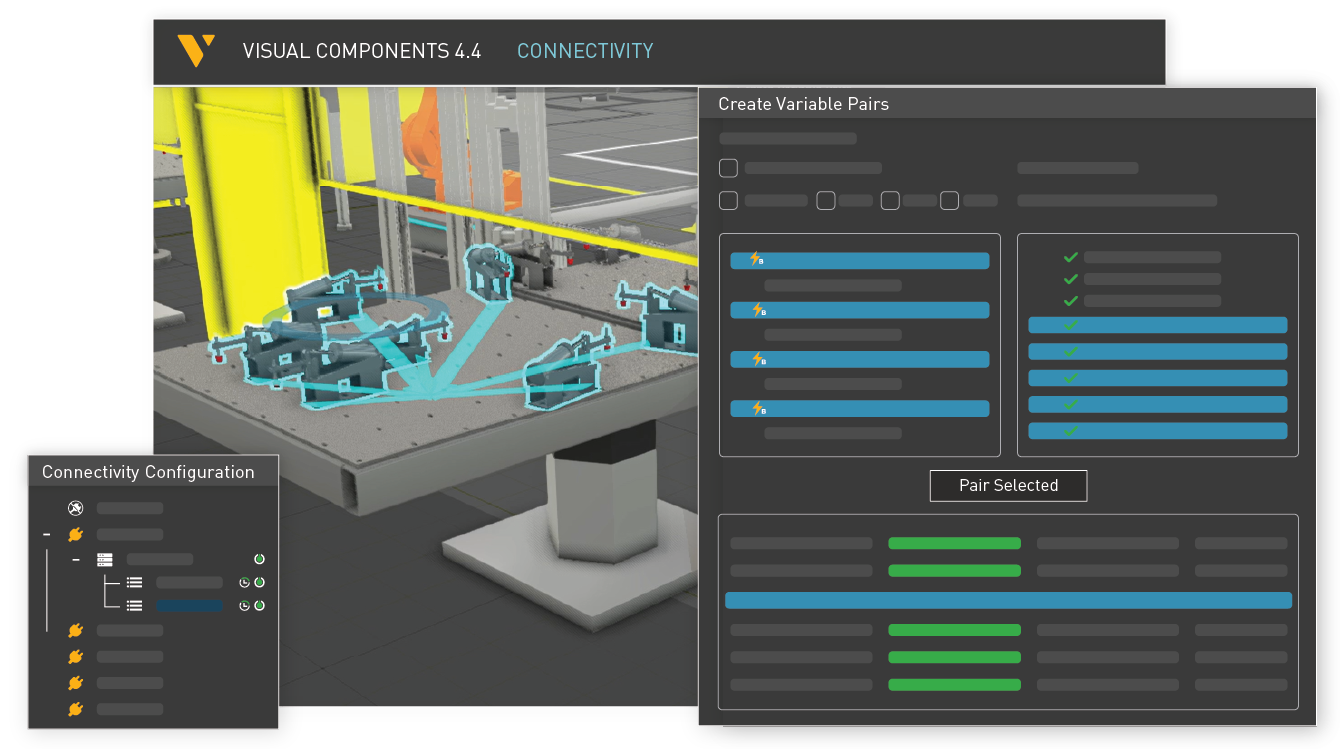1340x749 pixels.
Task: Click the clock icon on the first server child row
Action: click(243, 582)
